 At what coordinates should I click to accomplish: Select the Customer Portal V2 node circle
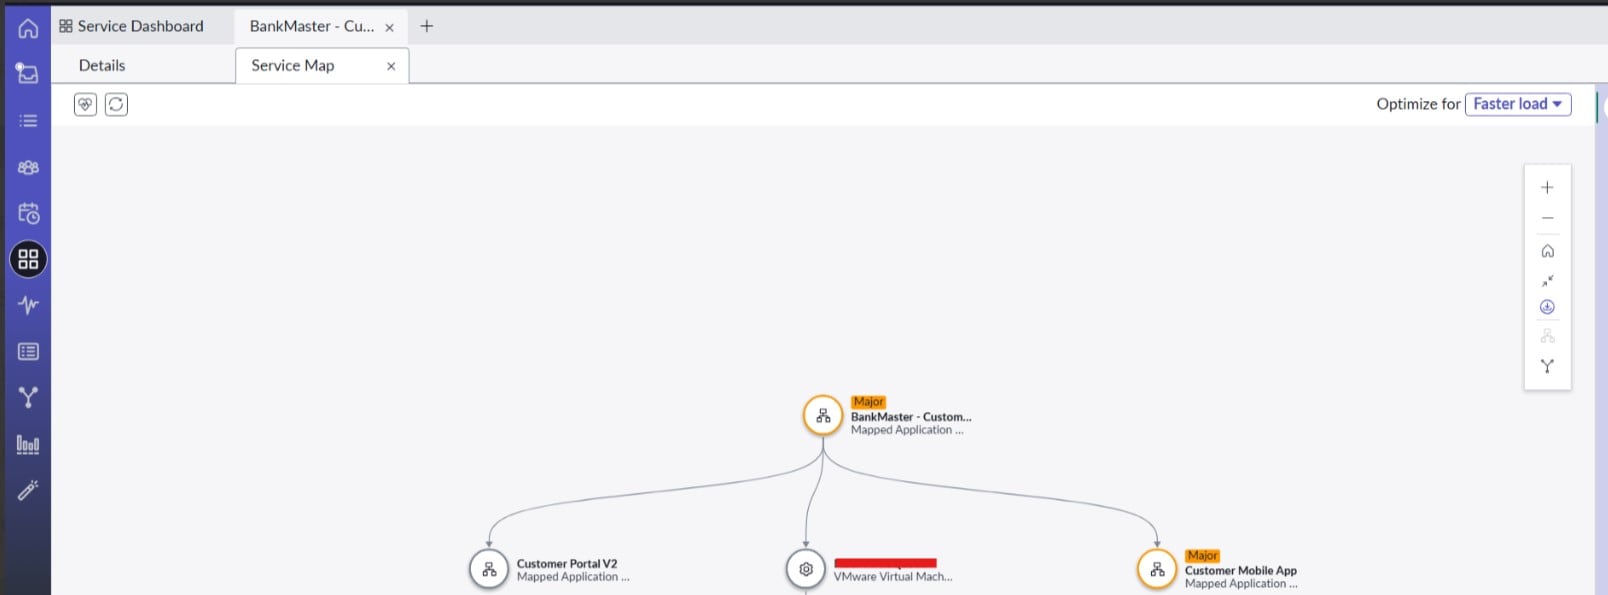point(489,569)
